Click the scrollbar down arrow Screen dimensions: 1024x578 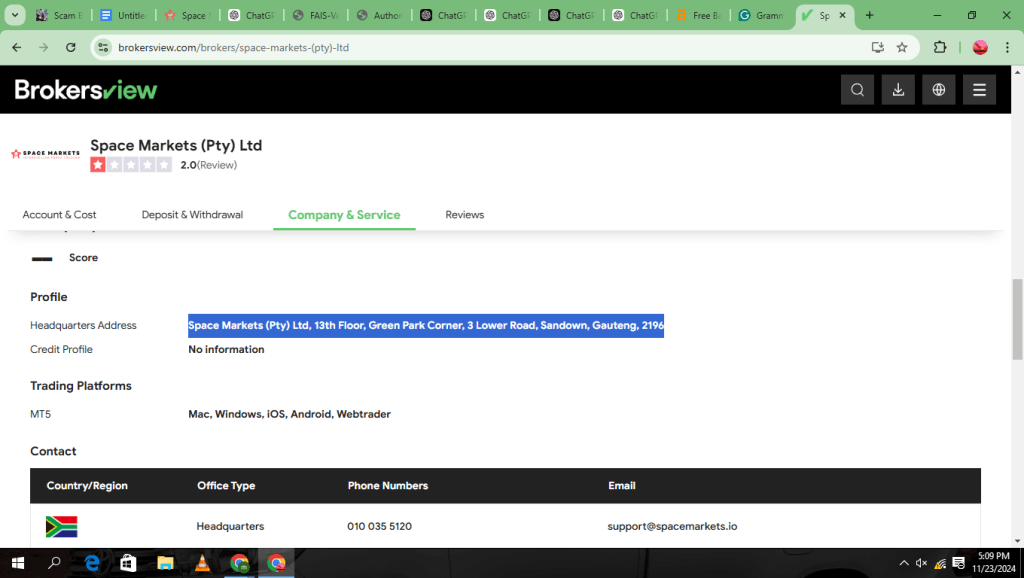[x=1017, y=541]
